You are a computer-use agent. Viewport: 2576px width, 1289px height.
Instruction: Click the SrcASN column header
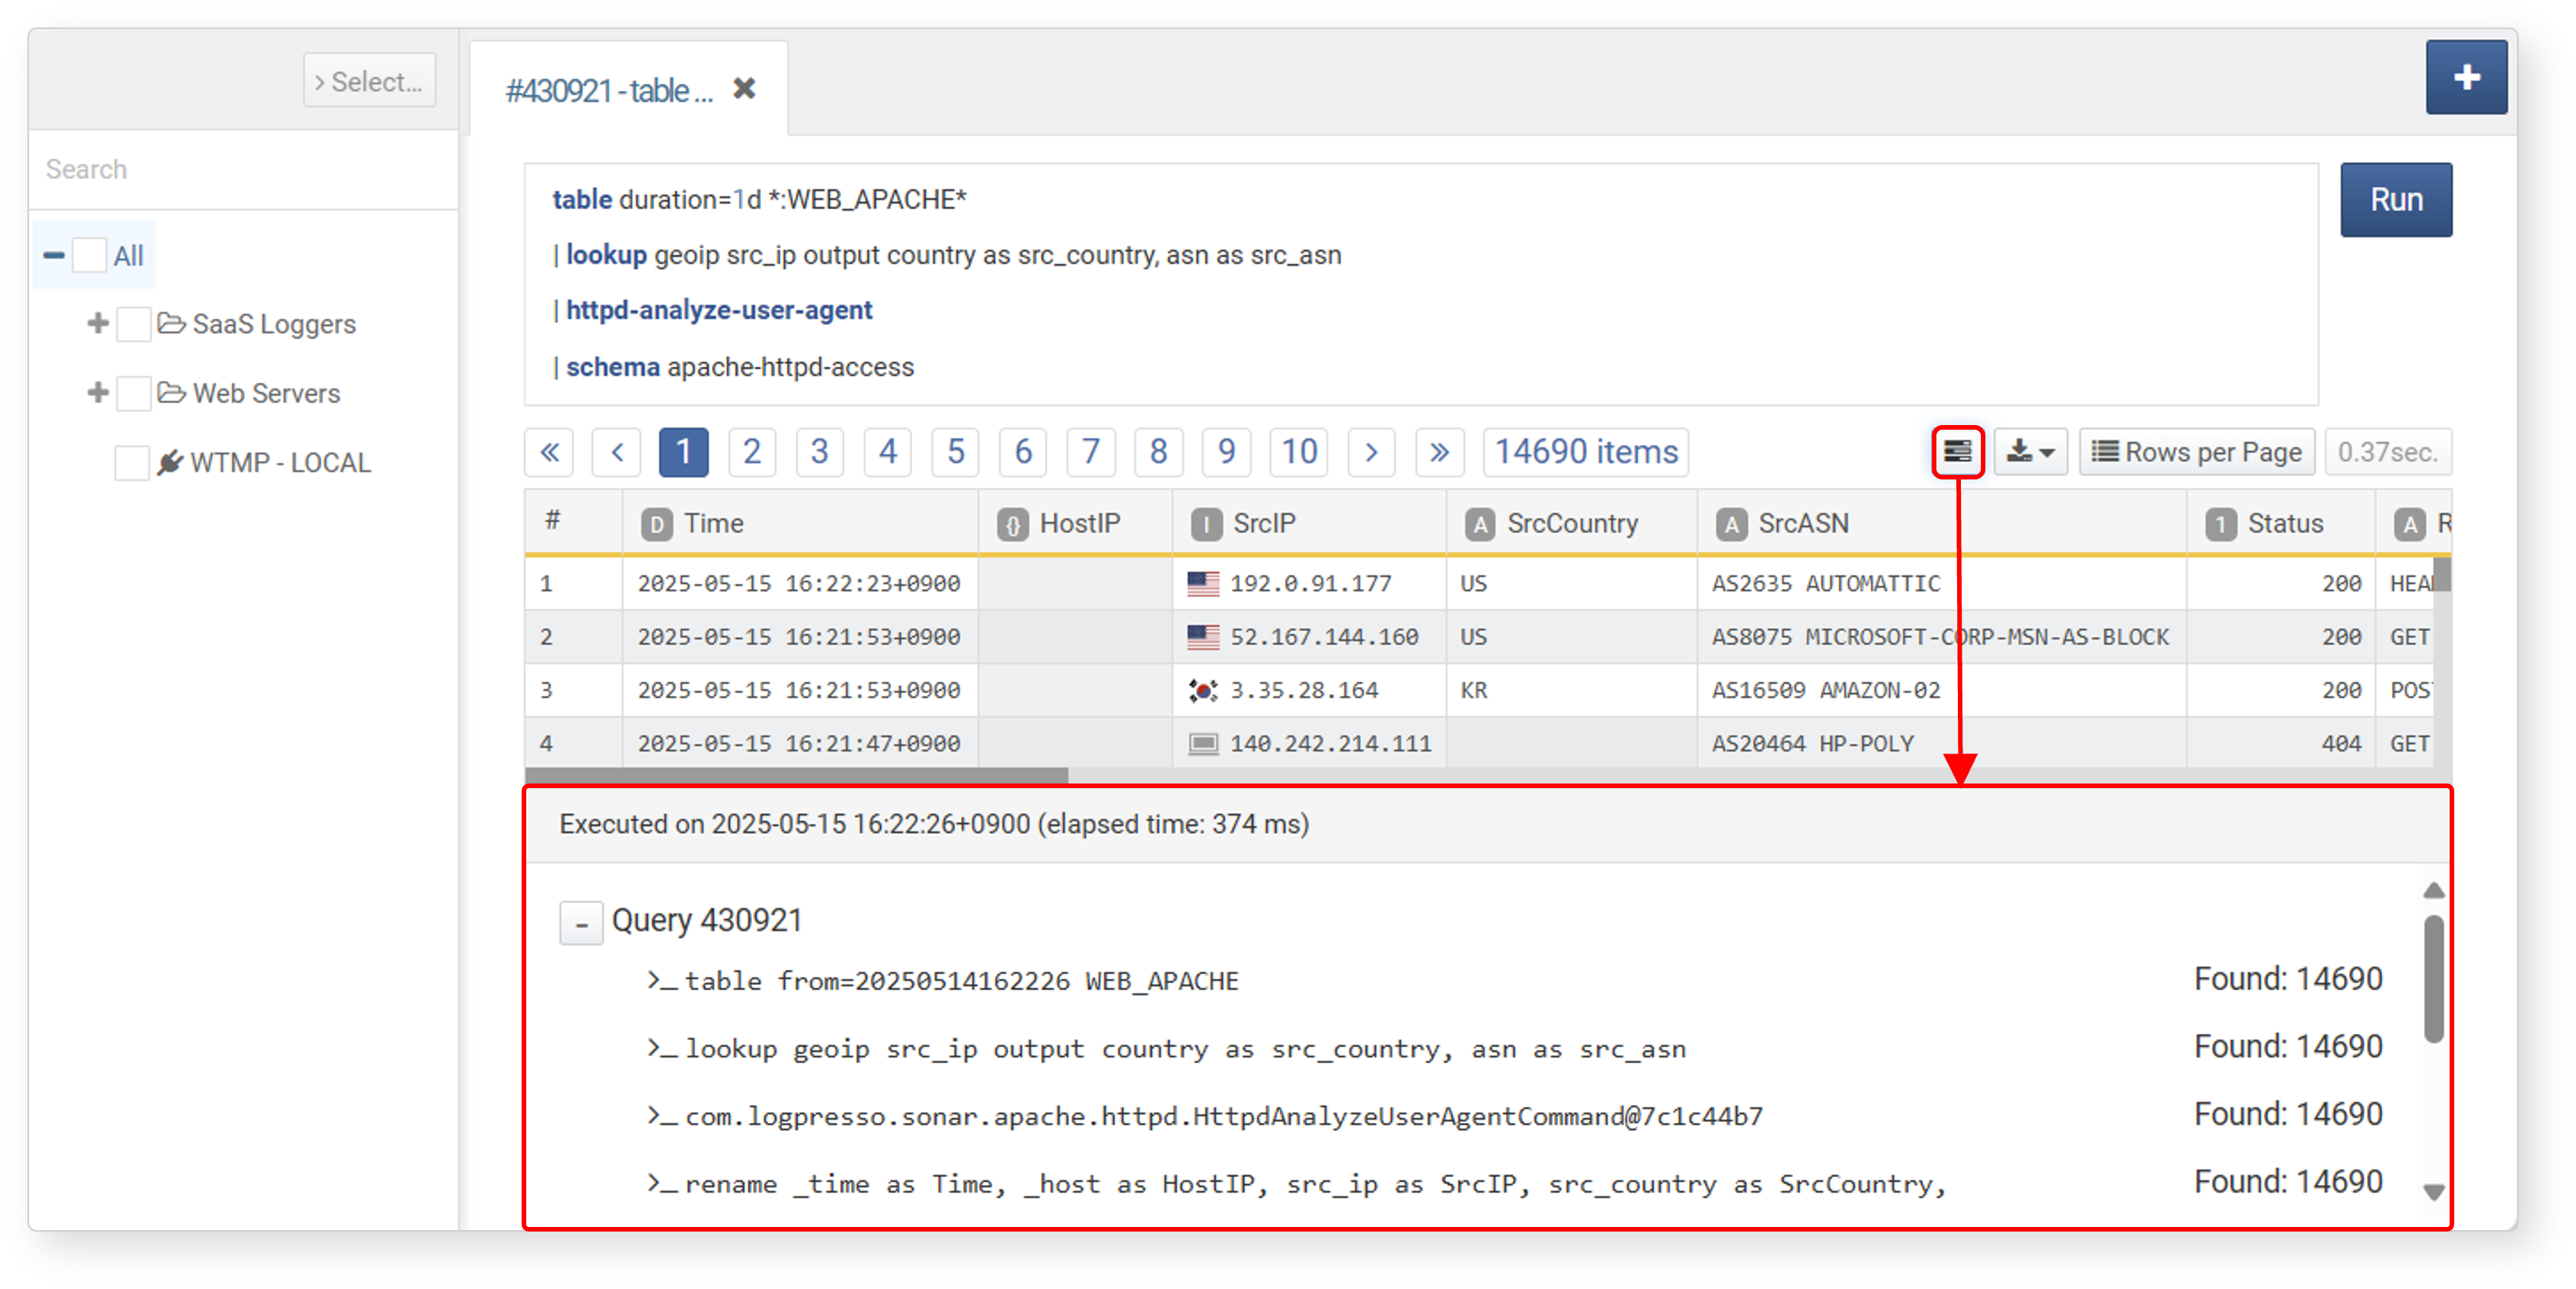(x=1942, y=523)
